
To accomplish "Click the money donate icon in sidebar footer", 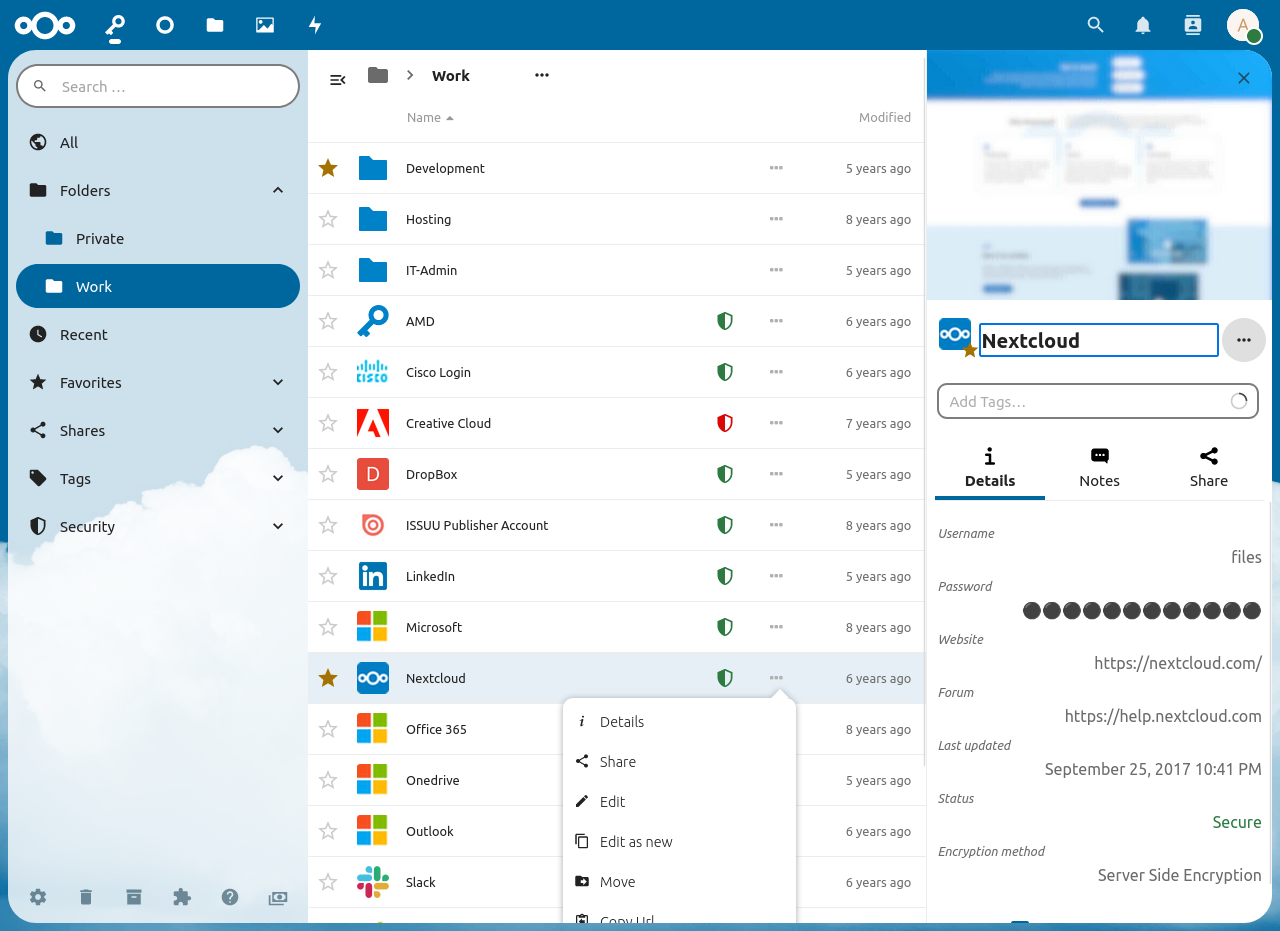I will tap(278, 897).
